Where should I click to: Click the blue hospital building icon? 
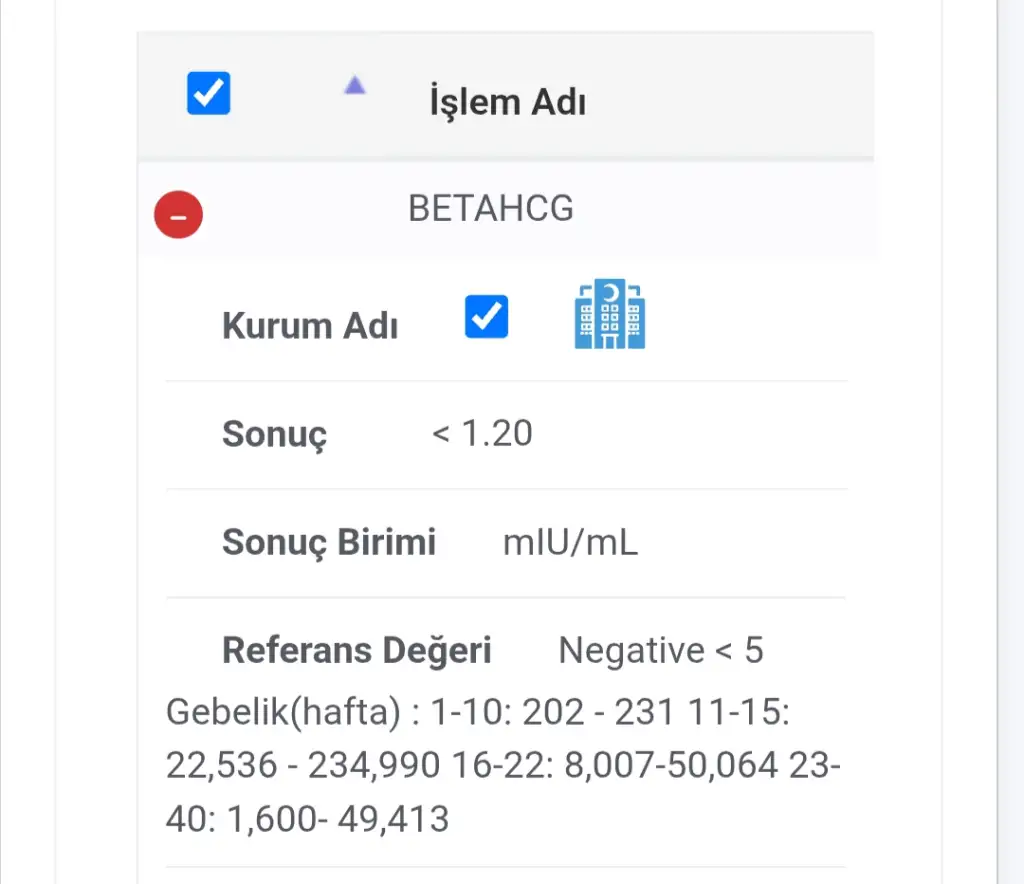610,314
